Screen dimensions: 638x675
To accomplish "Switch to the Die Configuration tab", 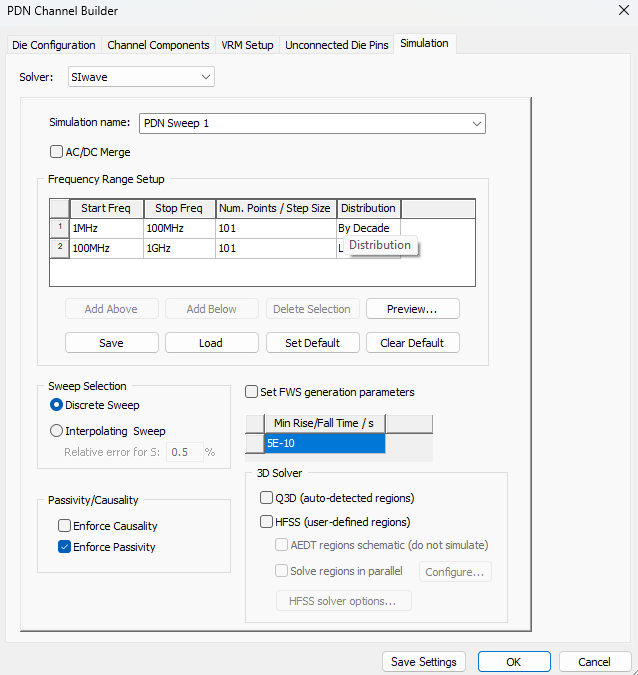I will (x=54, y=45).
